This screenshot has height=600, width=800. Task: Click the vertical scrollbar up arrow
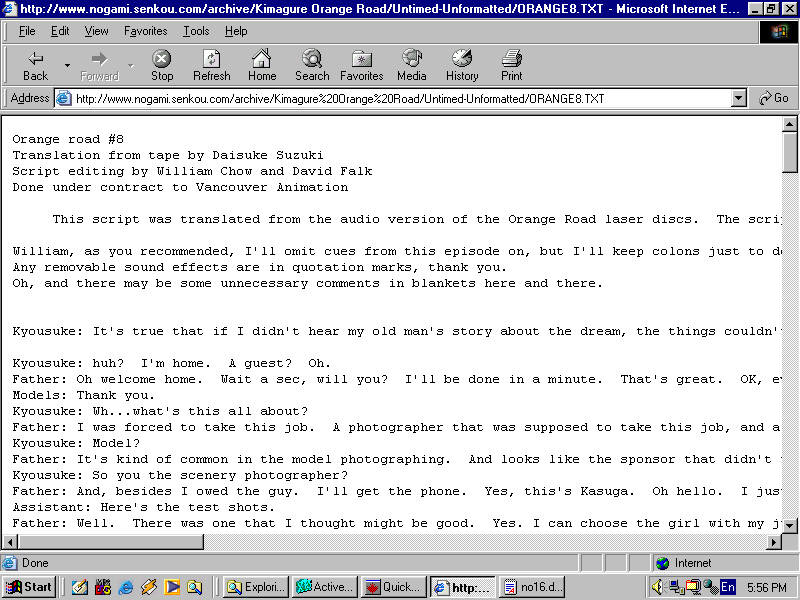(789, 124)
